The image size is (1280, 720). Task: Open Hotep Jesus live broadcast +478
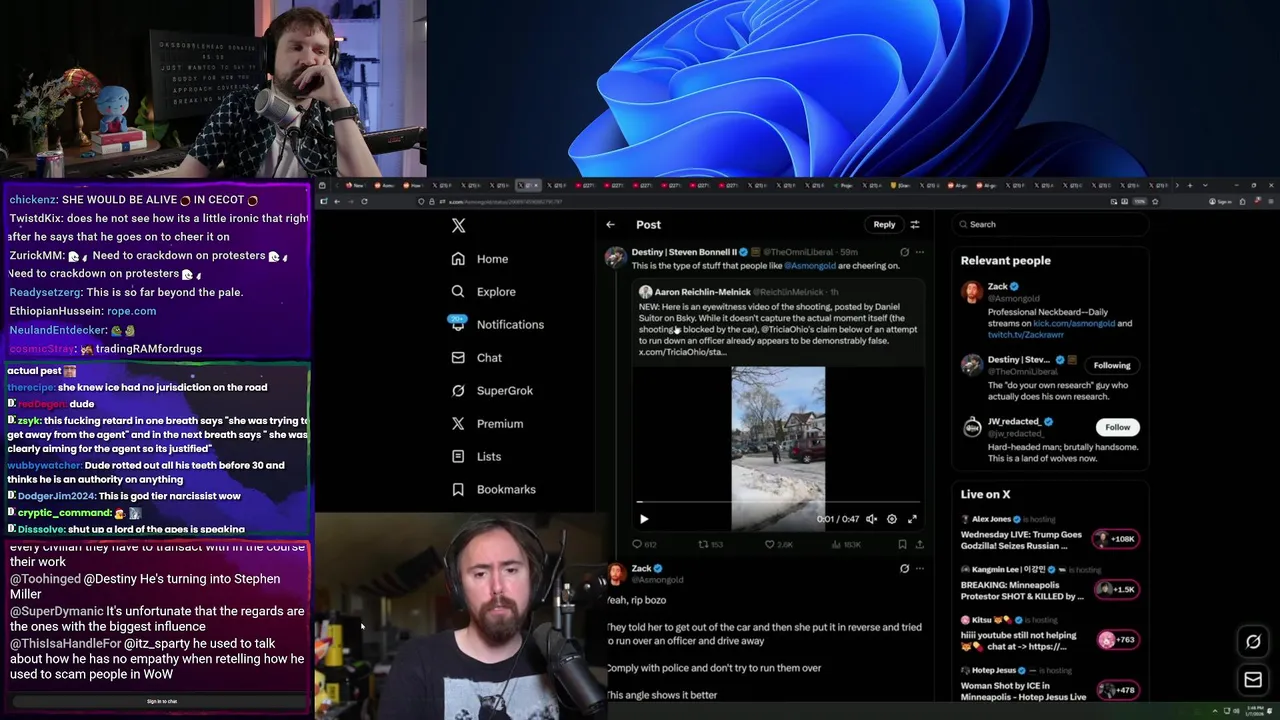coord(1049,685)
